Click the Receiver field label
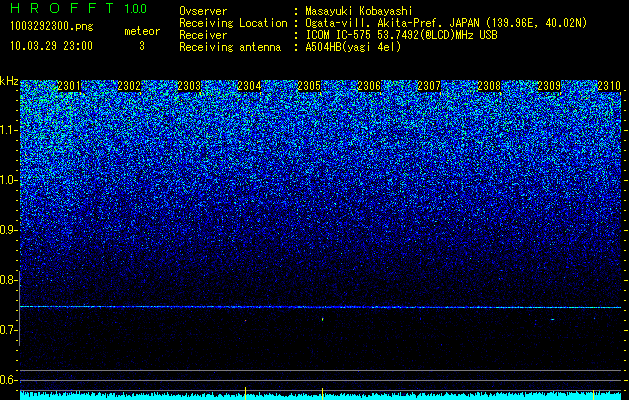The height and width of the screenshot is (400, 629). (x=203, y=35)
